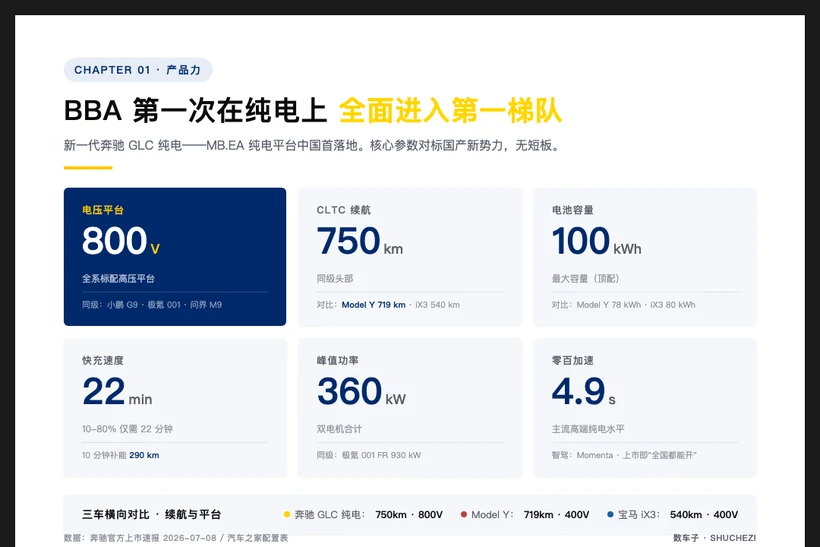Image resolution: width=820 pixels, height=547 pixels.
Task: Click the heading text "BBA 第一次在纯电上"
Action: pyautogui.click(x=195, y=111)
